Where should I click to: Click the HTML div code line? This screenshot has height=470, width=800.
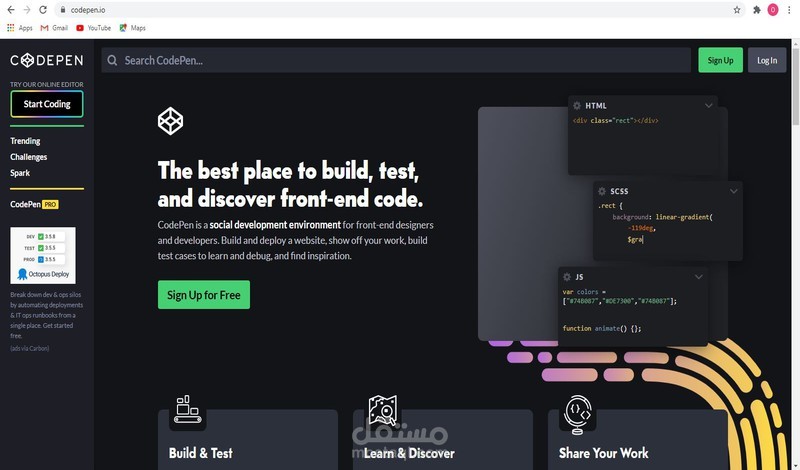point(615,121)
